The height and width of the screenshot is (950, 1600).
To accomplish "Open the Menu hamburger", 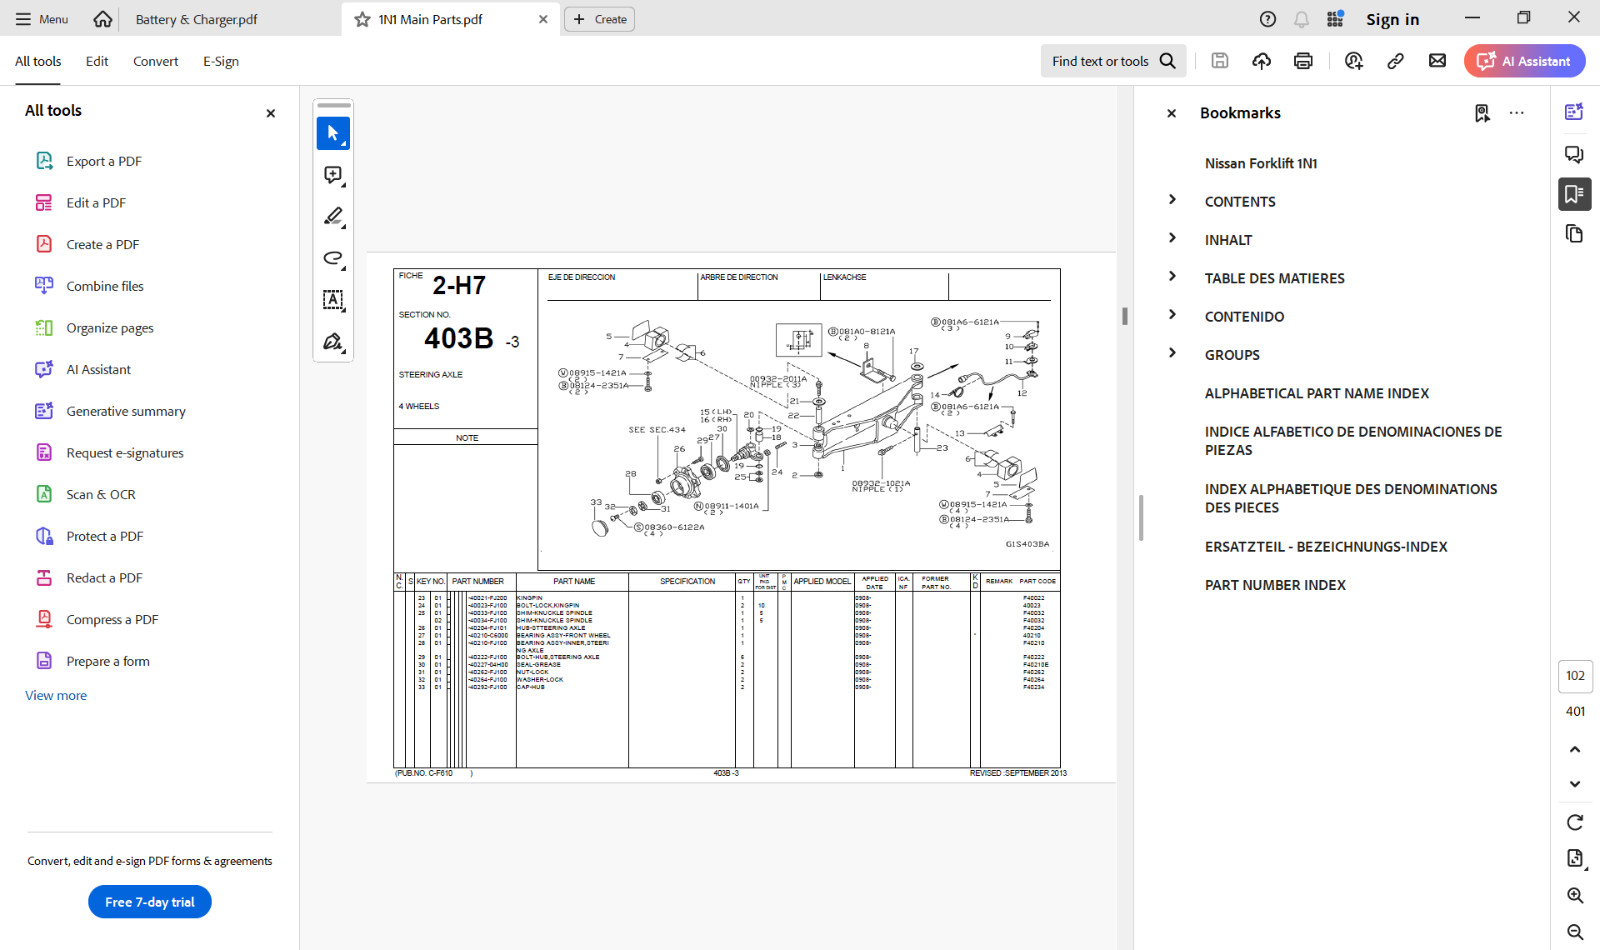I will [x=42, y=19].
